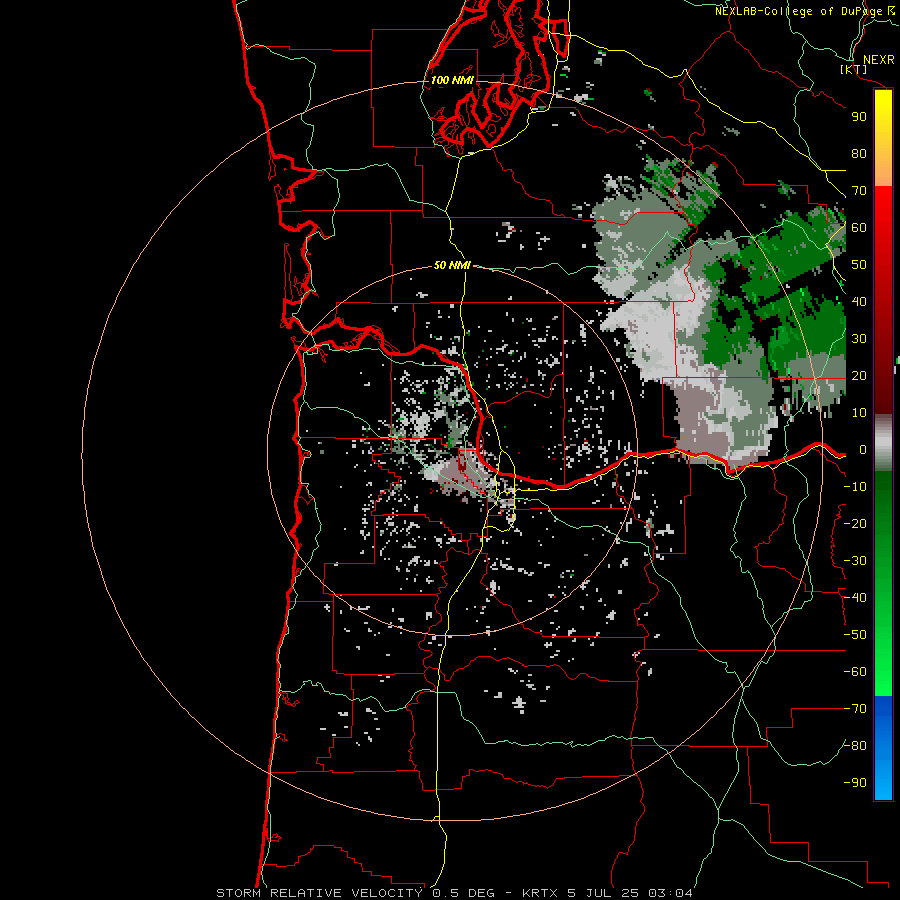
Task: Click the [KT] units label
Action: tap(853, 69)
